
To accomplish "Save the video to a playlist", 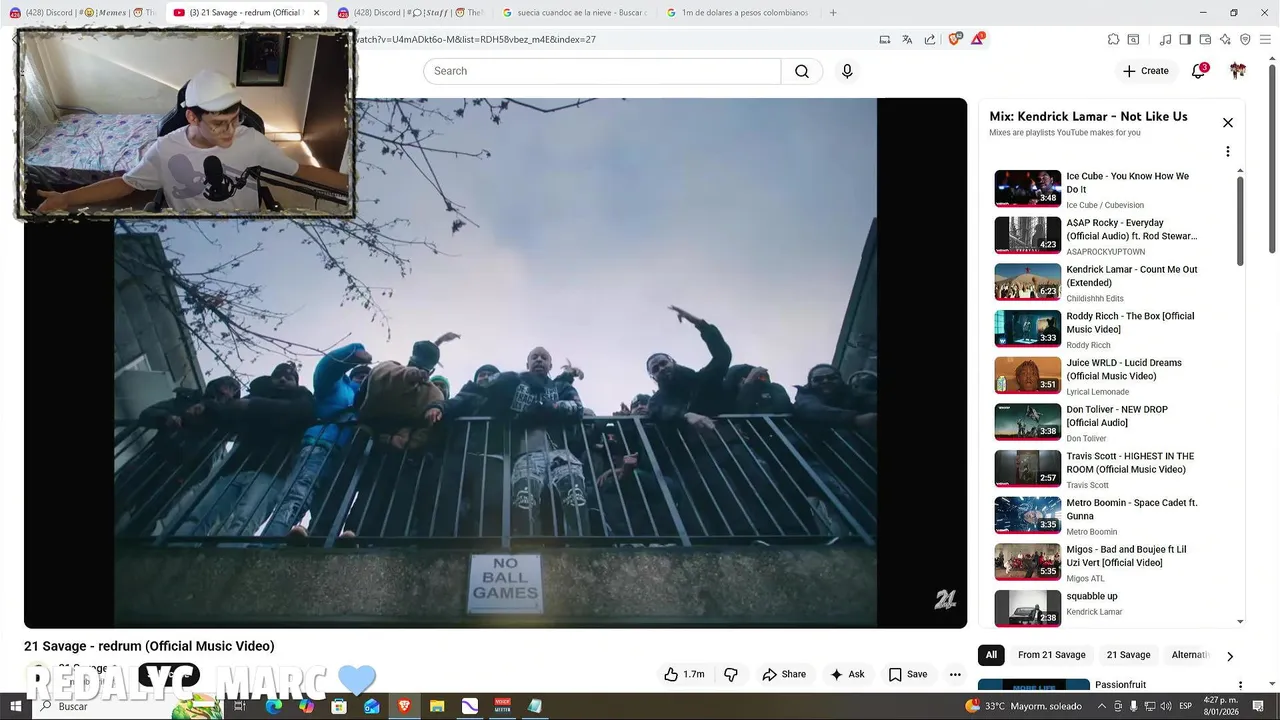I will 908,674.
